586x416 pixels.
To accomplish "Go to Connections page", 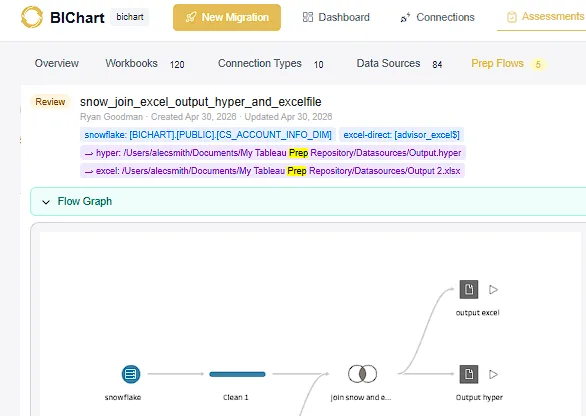I will coord(437,17).
